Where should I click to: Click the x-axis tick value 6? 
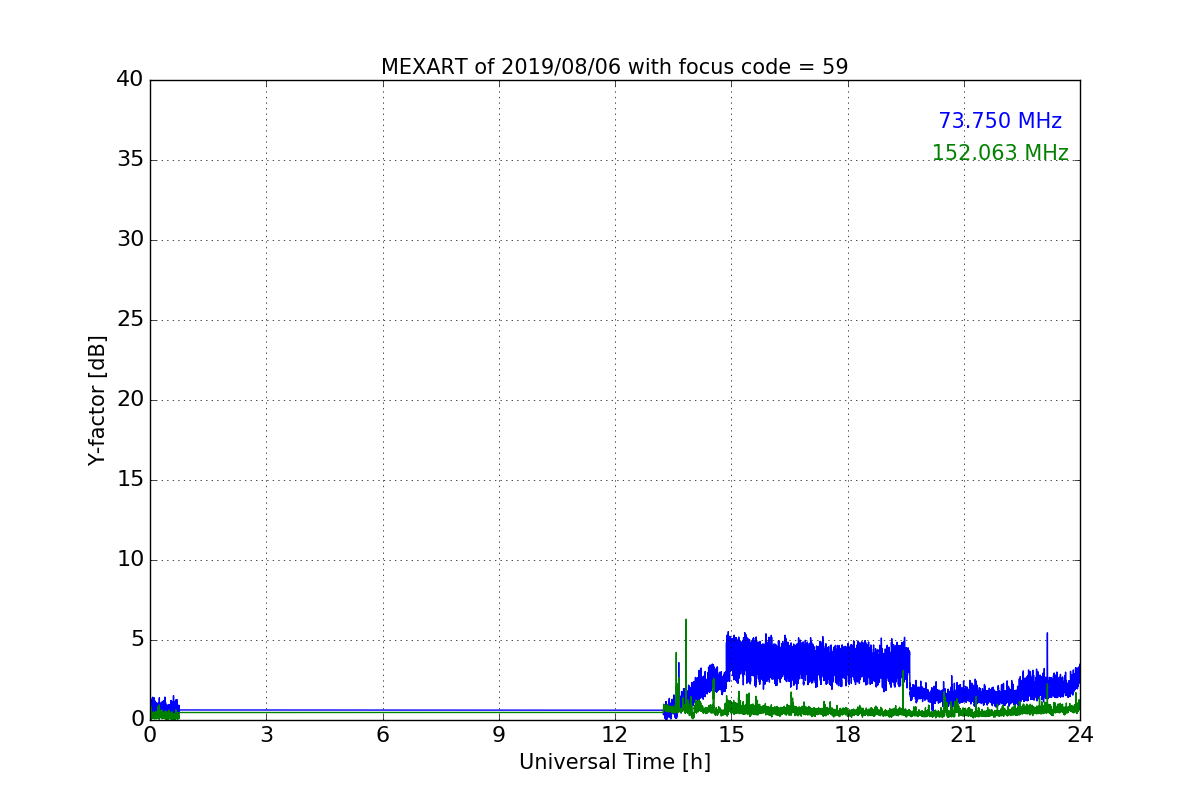point(382,735)
